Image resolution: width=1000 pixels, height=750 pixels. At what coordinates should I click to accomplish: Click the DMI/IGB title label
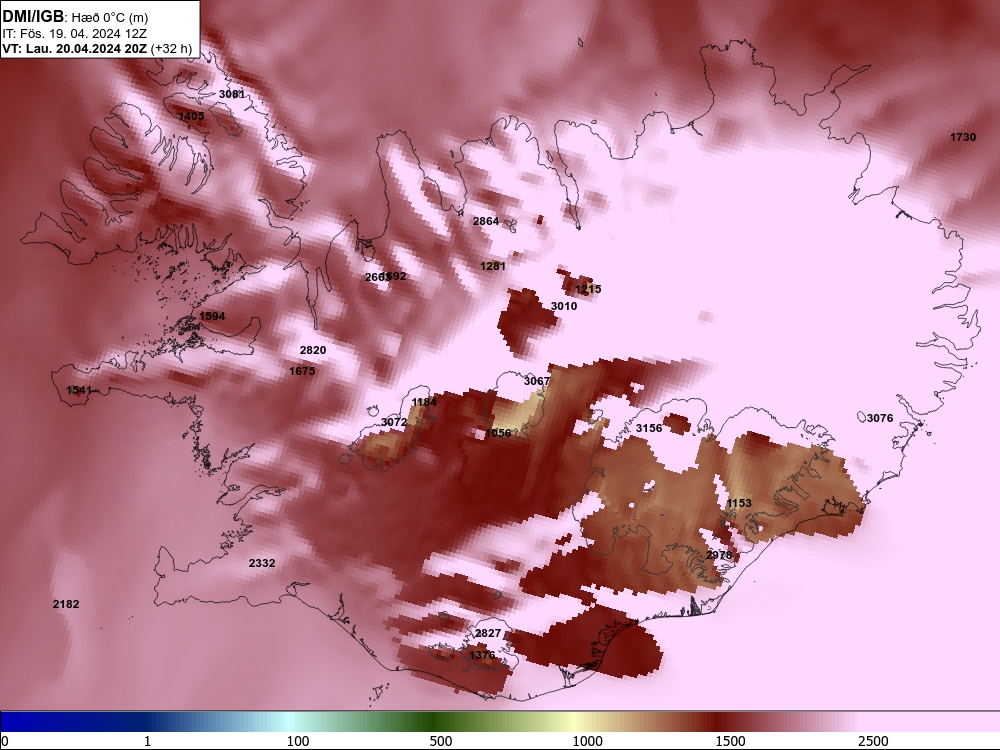[33, 17]
